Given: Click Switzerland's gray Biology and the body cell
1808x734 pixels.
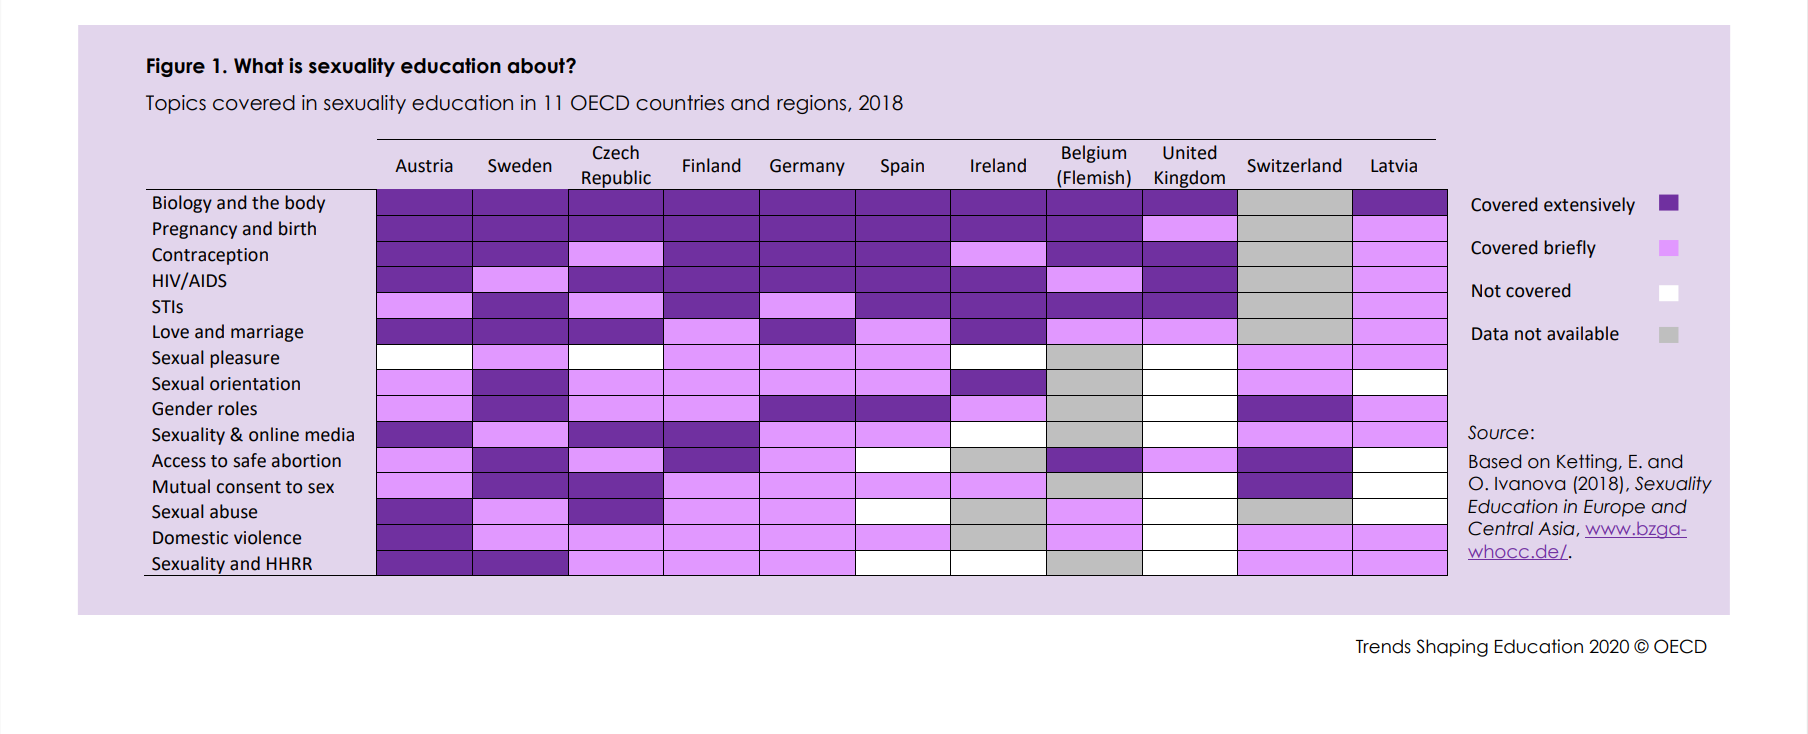Looking at the screenshot, I should (x=1294, y=203).
